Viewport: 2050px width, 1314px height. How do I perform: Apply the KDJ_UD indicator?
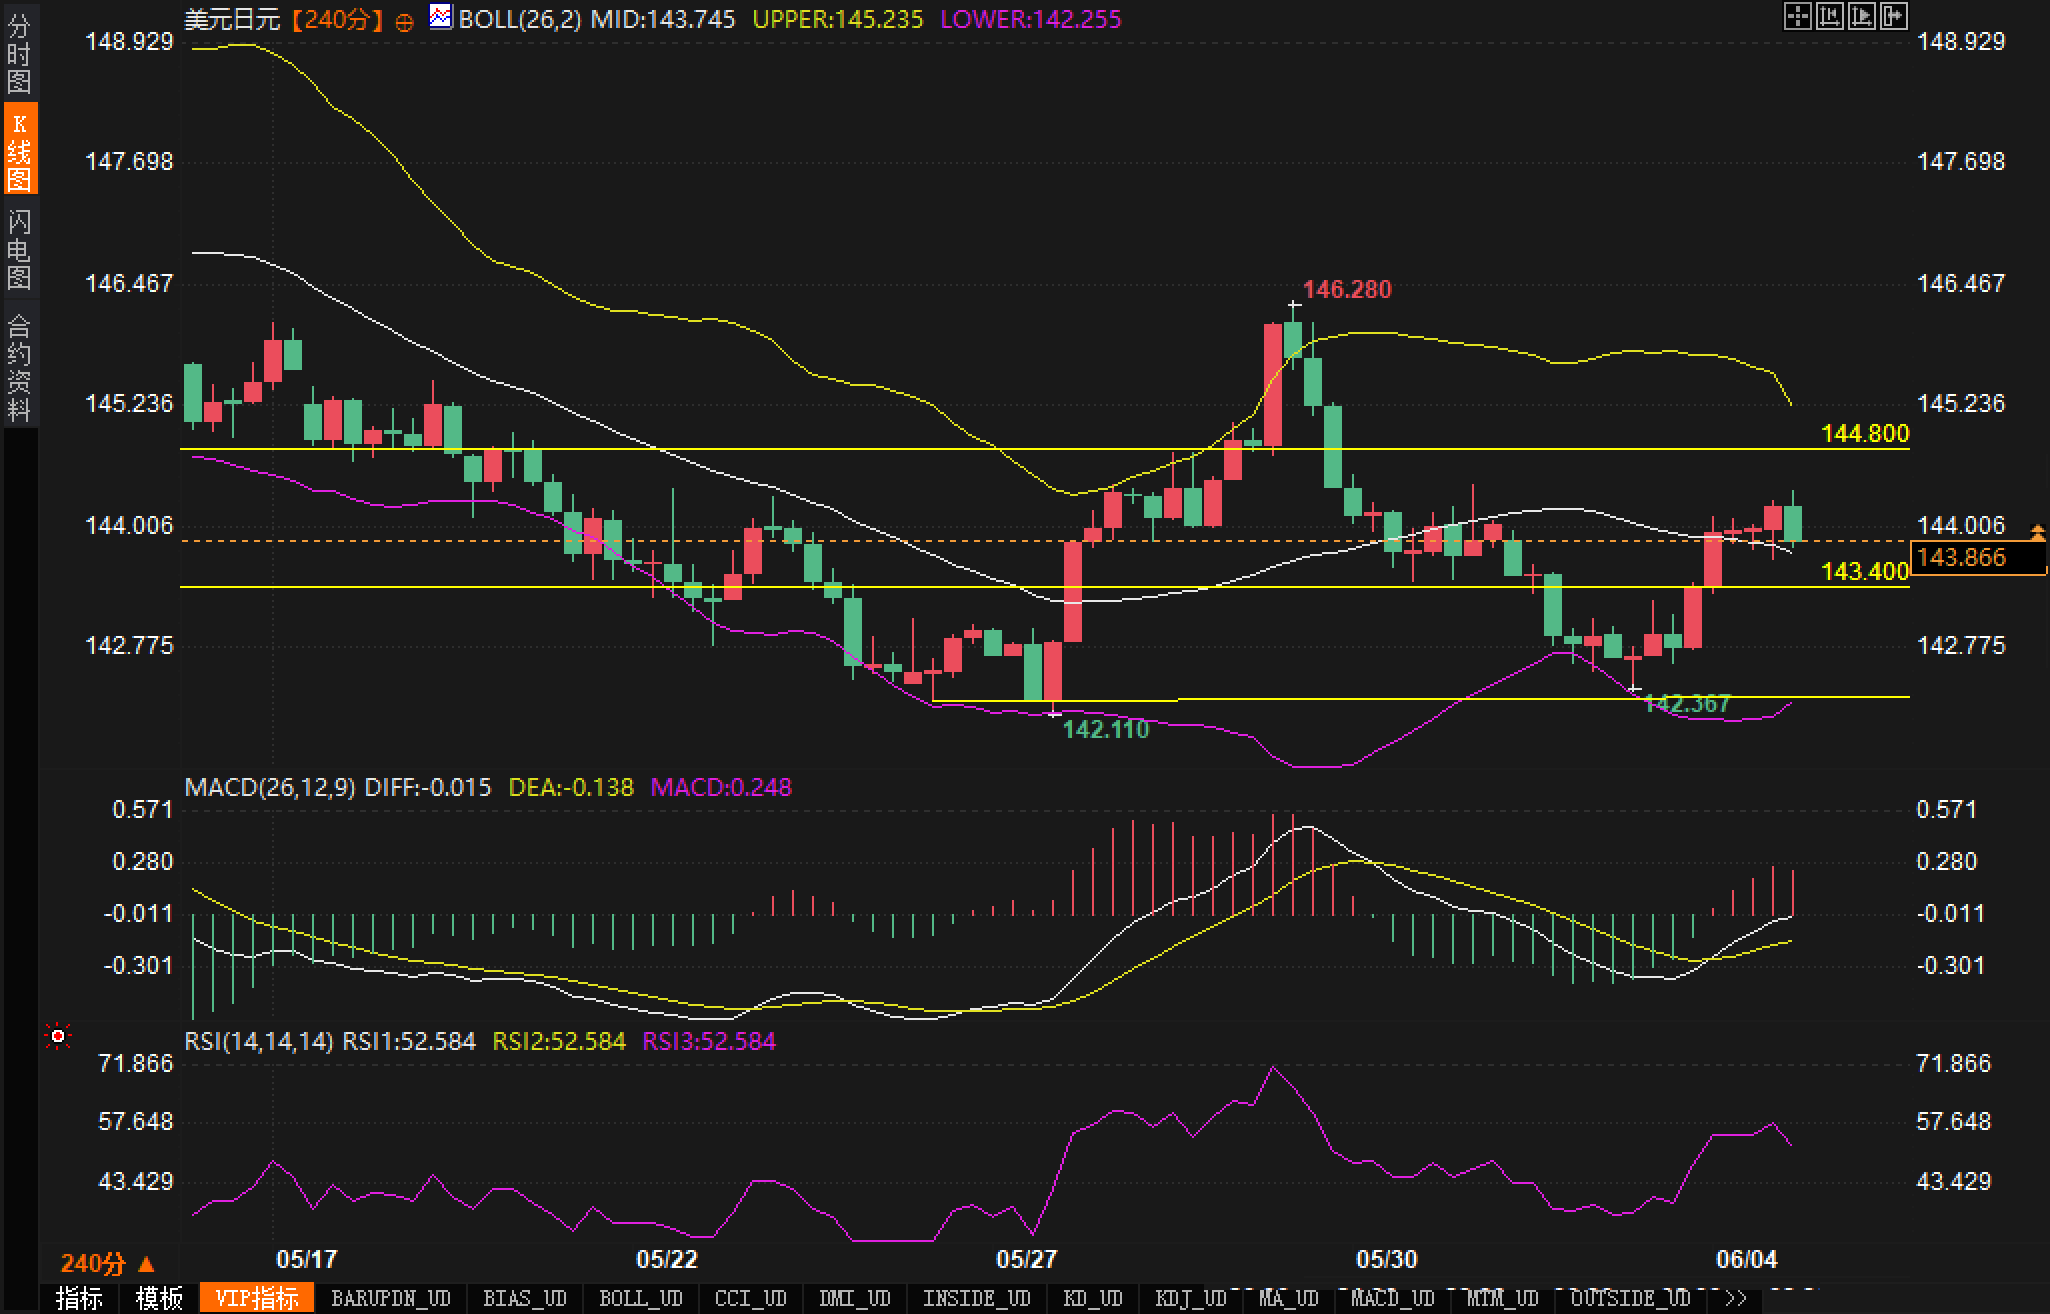1190,1298
